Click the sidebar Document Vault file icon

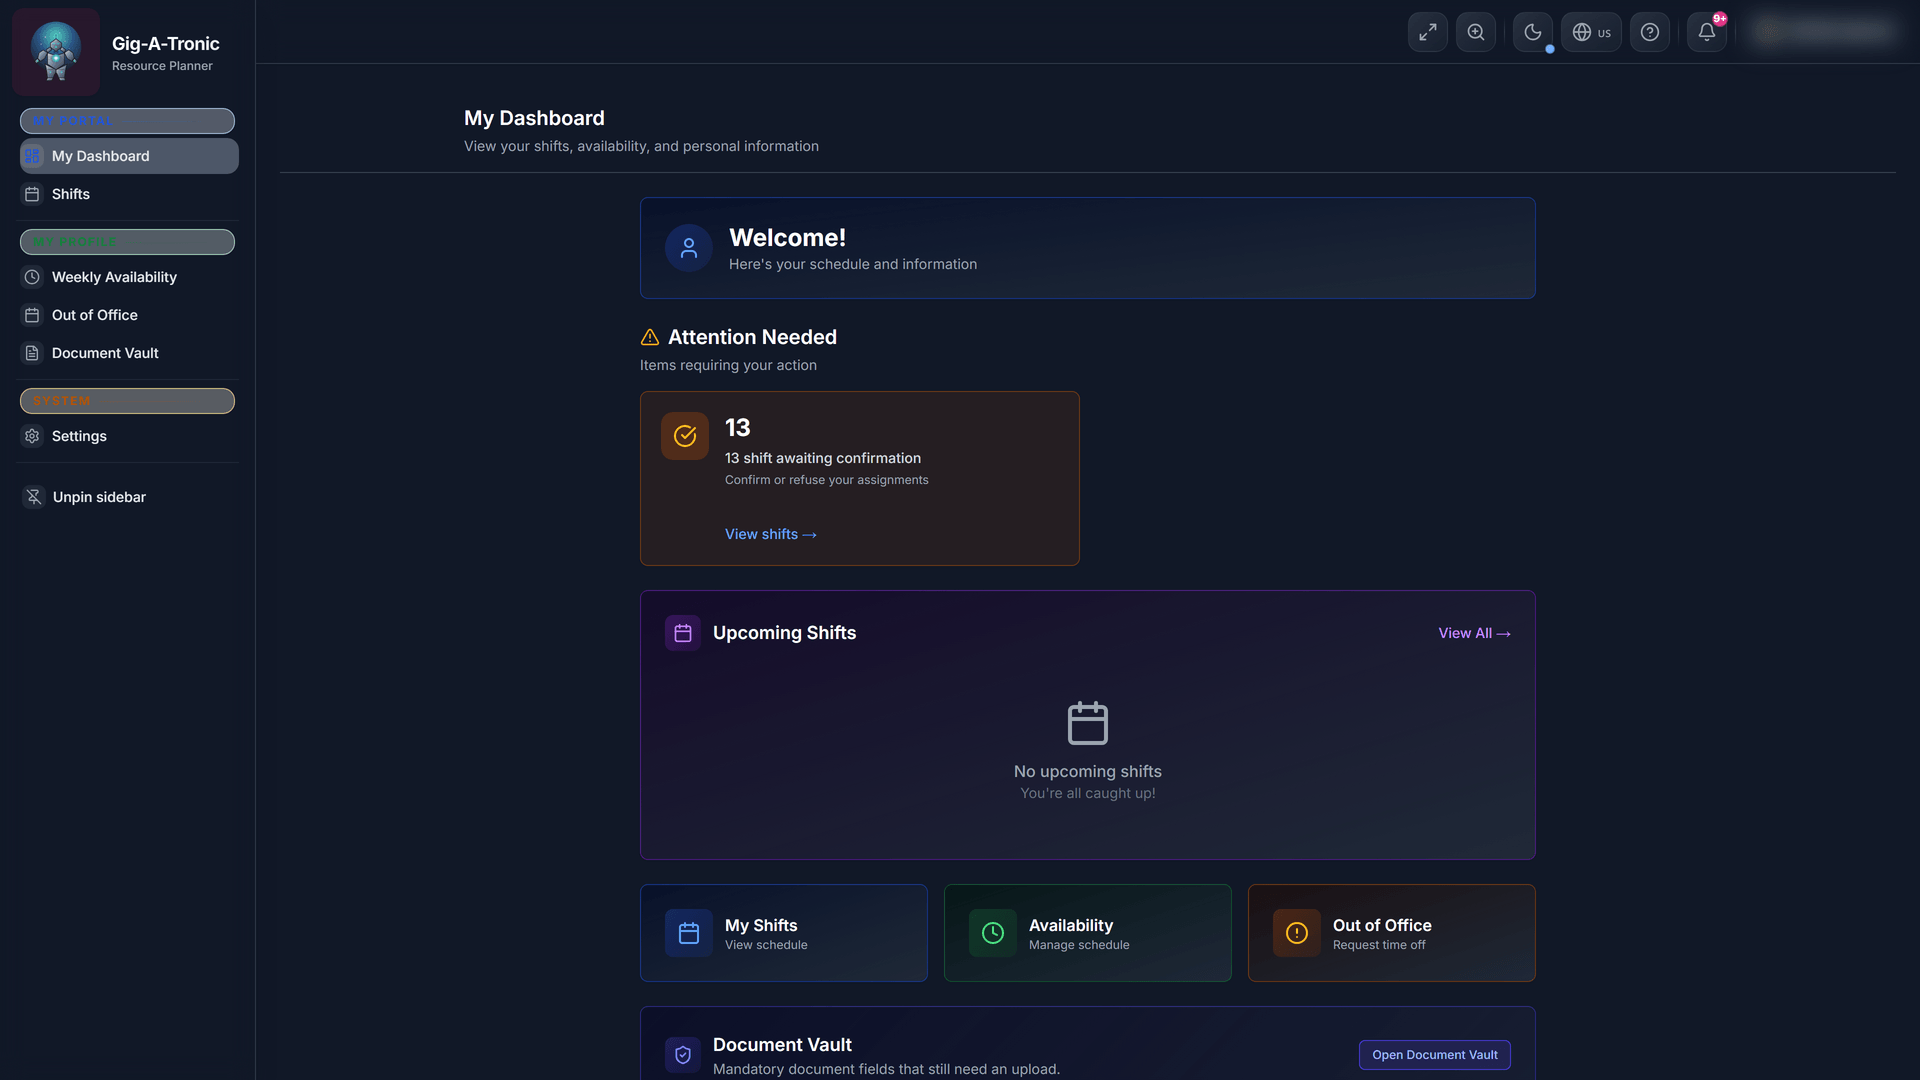click(32, 353)
